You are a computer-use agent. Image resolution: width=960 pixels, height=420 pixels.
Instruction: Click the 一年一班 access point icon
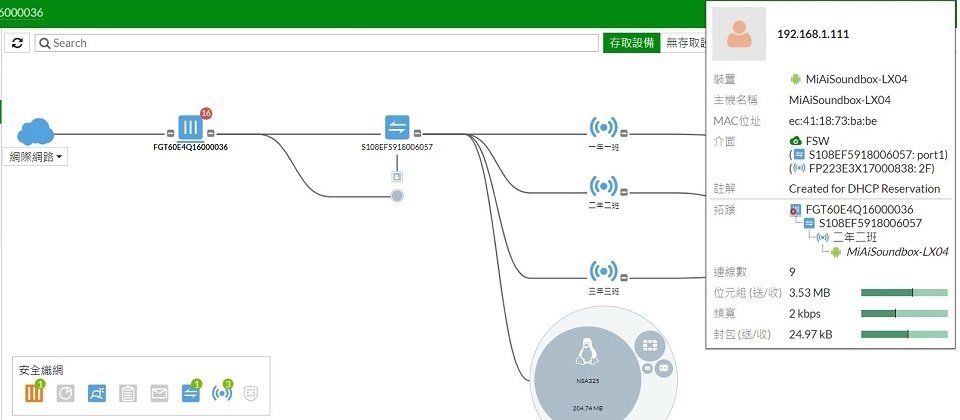(x=603, y=128)
